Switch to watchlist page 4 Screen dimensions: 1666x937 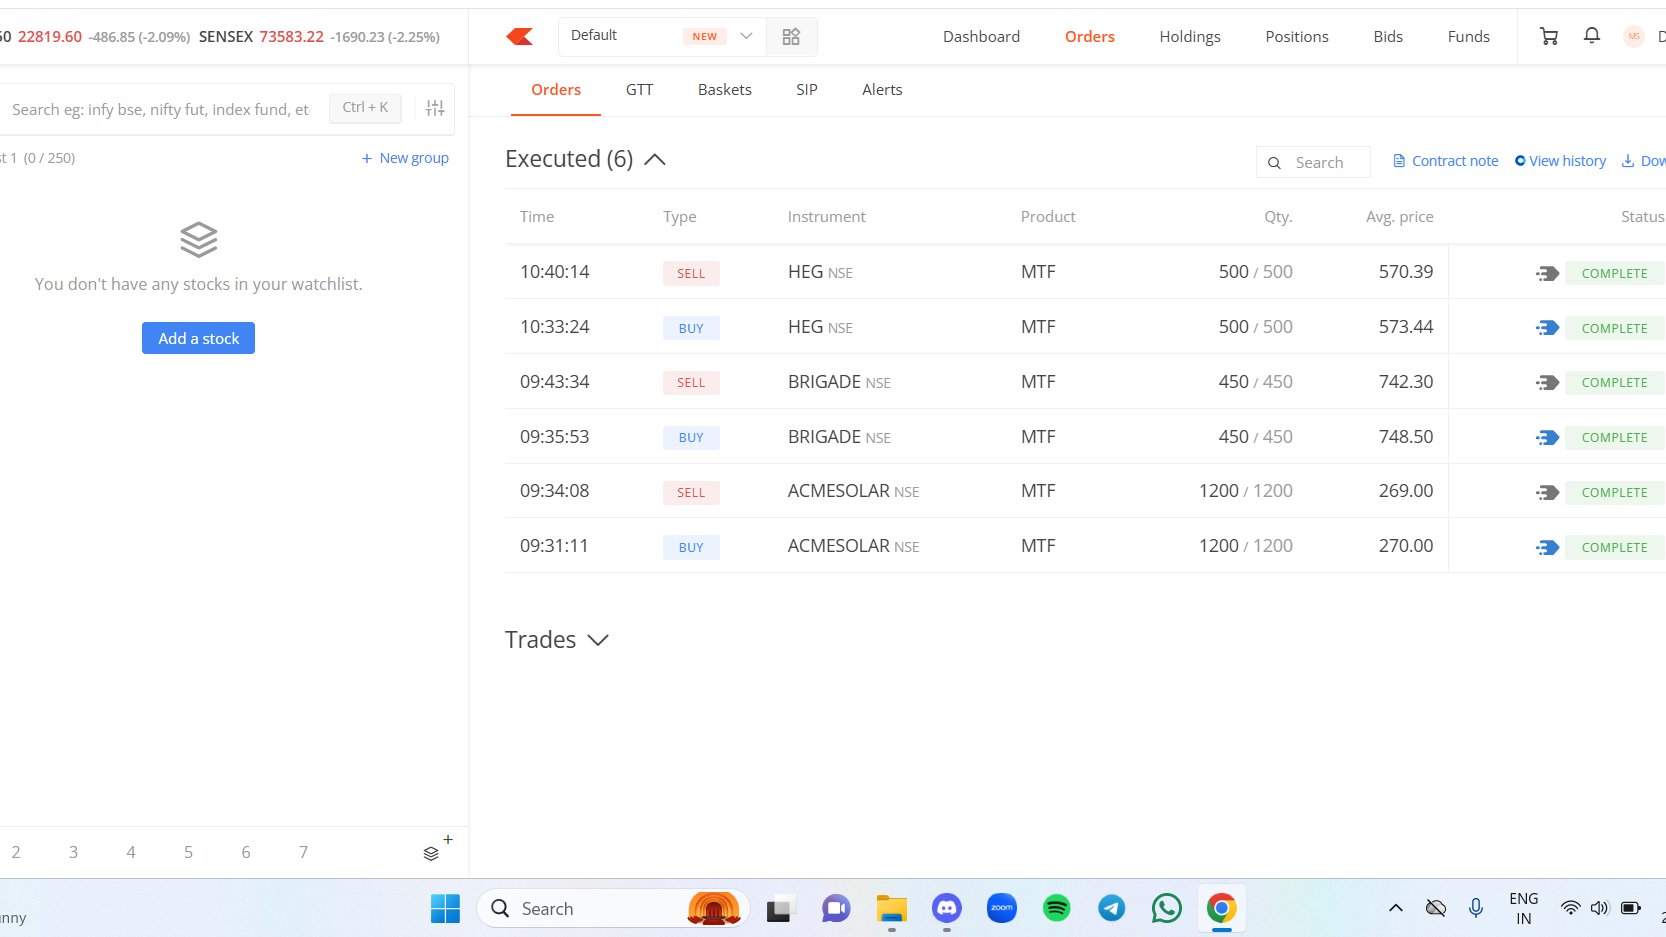pos(131,852)
